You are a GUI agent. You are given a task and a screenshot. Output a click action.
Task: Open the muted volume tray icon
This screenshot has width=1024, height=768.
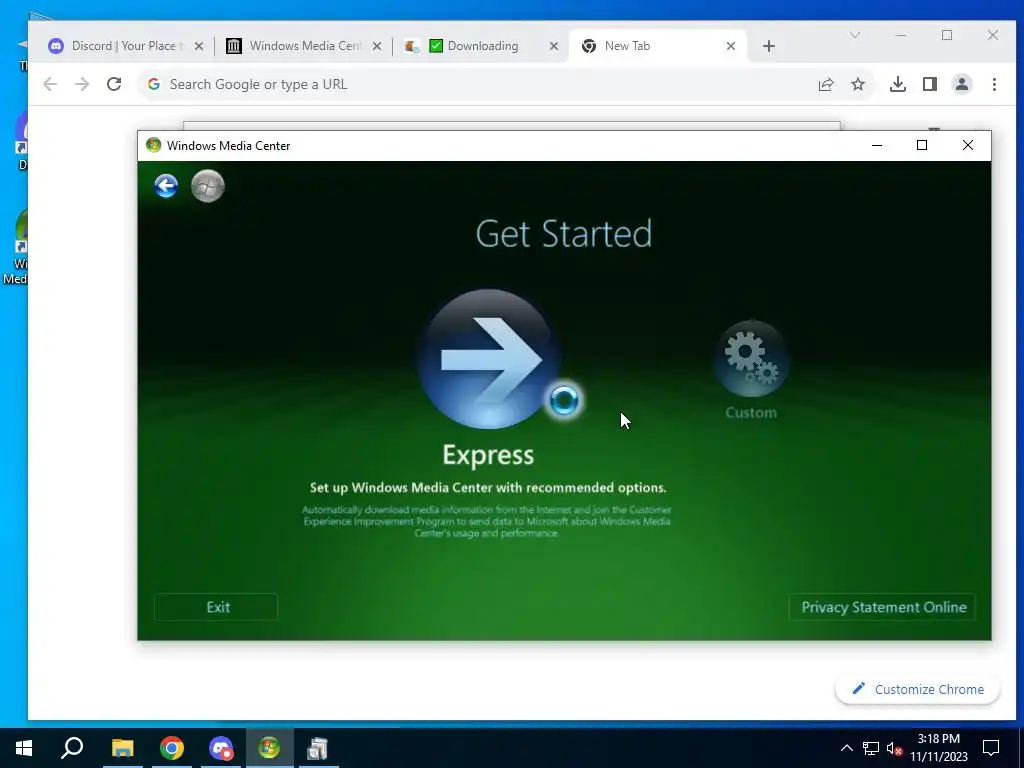pos(895,748)
